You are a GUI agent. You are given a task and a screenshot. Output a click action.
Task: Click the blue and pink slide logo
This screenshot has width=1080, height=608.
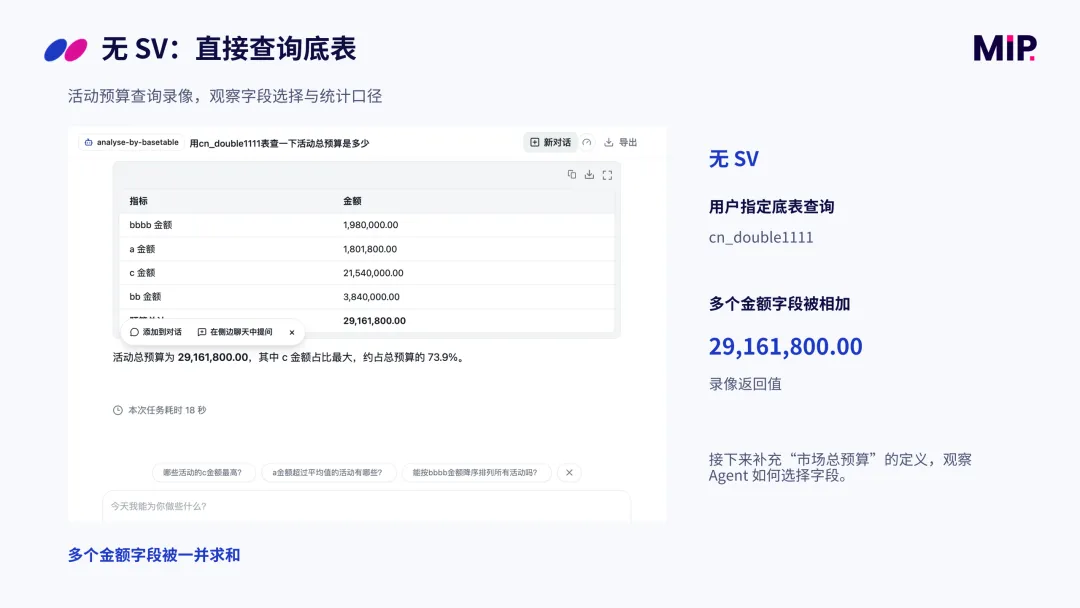(x=66, y=50)
